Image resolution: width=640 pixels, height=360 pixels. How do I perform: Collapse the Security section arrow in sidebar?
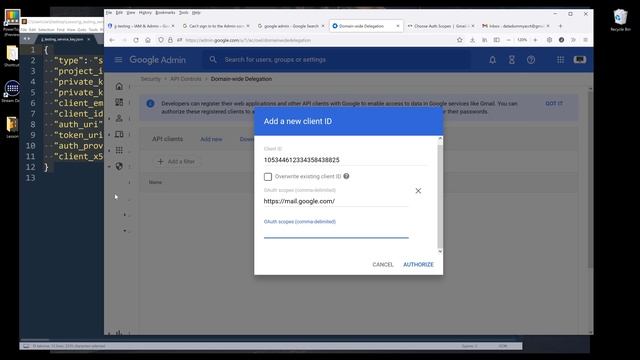(x=109, y=166)
